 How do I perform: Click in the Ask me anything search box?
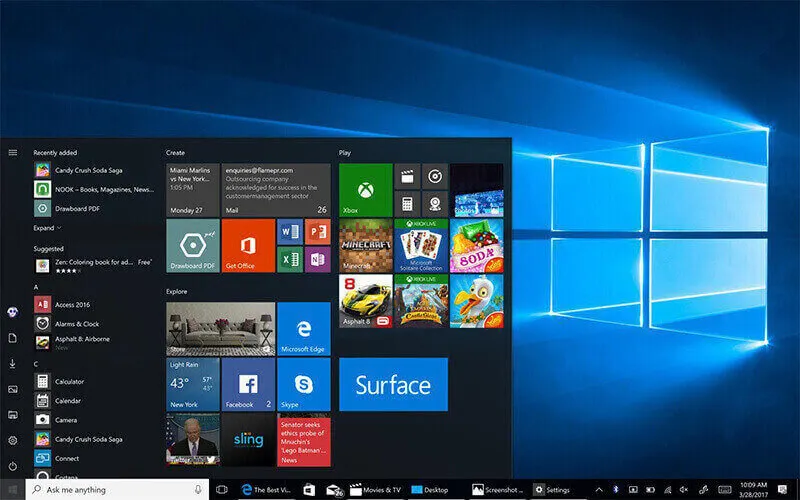click(x=117, y=489)
